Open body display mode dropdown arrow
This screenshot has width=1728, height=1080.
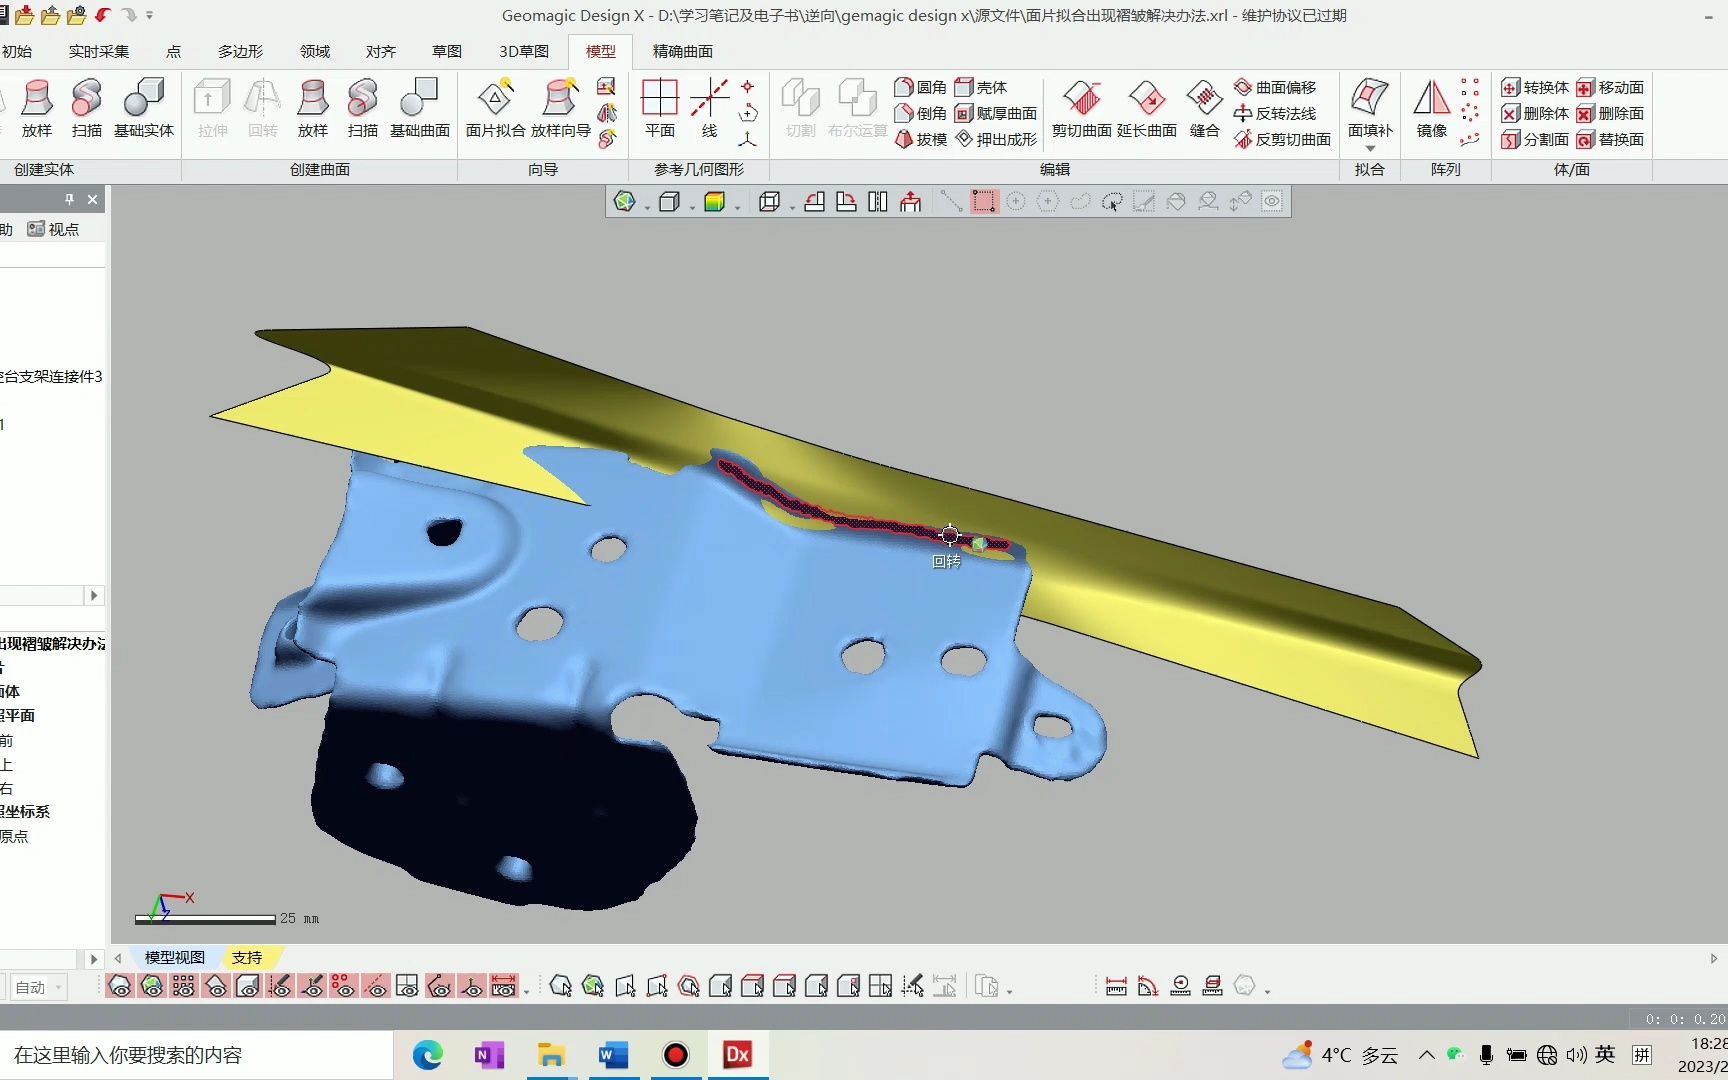click(x=692, y=207)
